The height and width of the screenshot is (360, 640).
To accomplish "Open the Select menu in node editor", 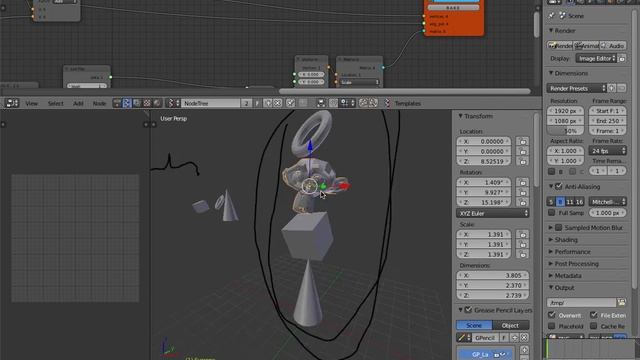I will click(x=56, y=104).
